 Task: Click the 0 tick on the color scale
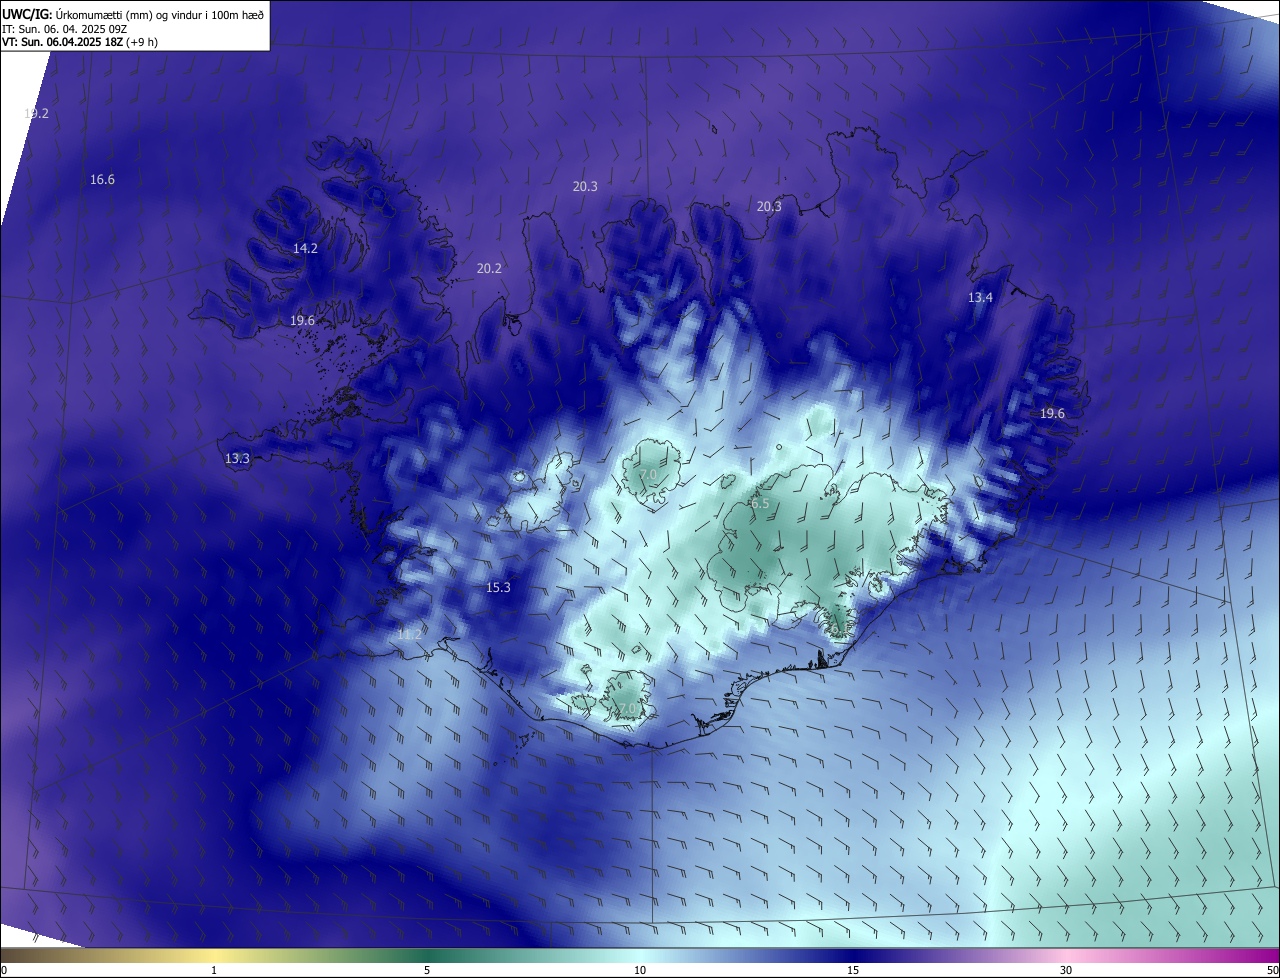(x=4, y=970)
